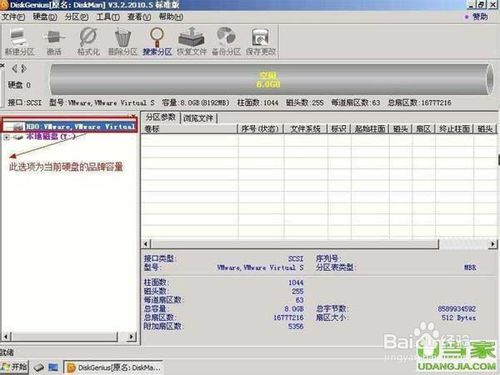Open the 工具(T) menu
The height and width of the screenshot is (375, 500).
coord(108,17)
